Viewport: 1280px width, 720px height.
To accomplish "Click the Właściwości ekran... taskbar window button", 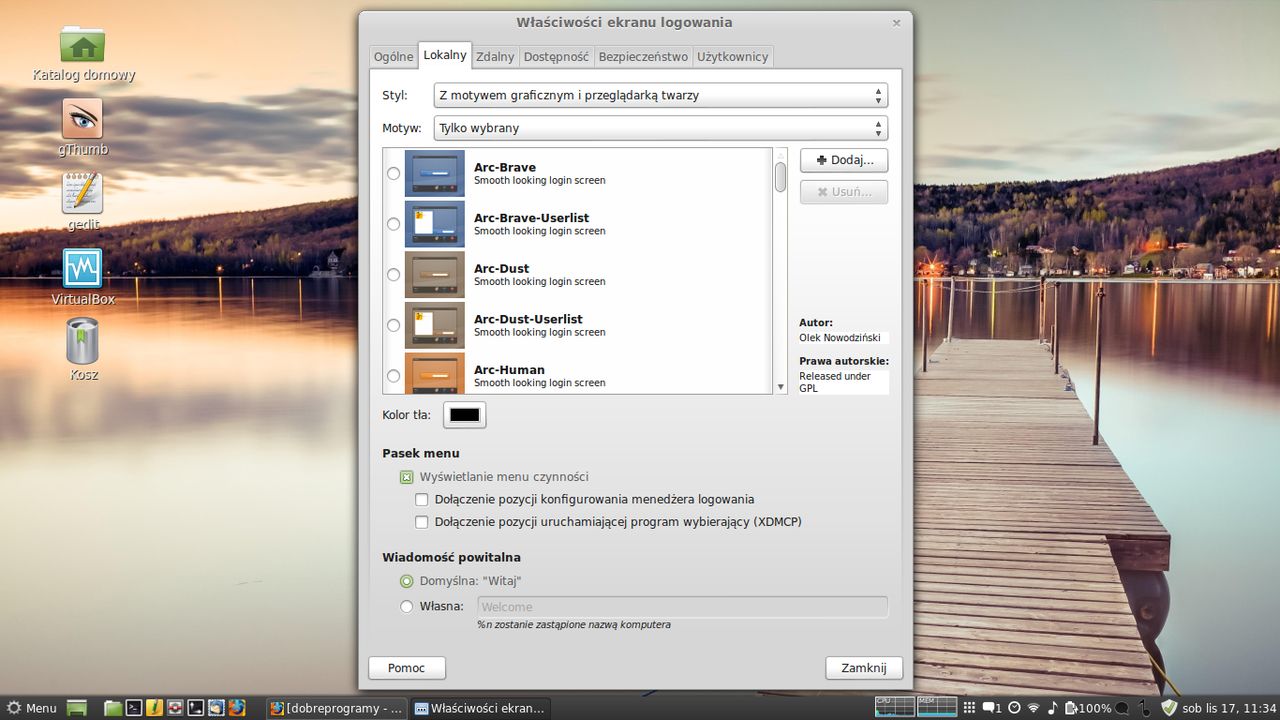I will click(x=480, y=708).
